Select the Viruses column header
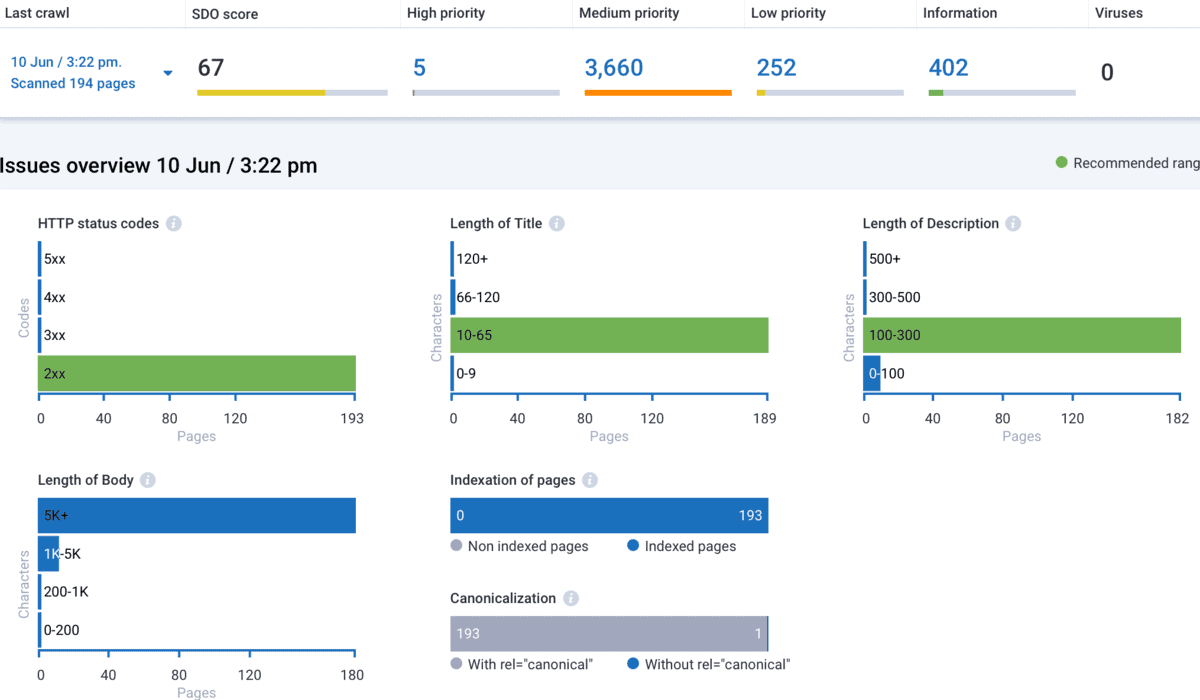This screenshot has height=700, width=1200. (1120, 13)
